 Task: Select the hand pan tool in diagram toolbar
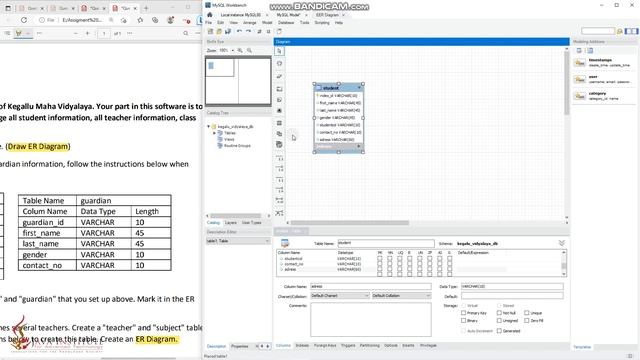click(279, 64)
